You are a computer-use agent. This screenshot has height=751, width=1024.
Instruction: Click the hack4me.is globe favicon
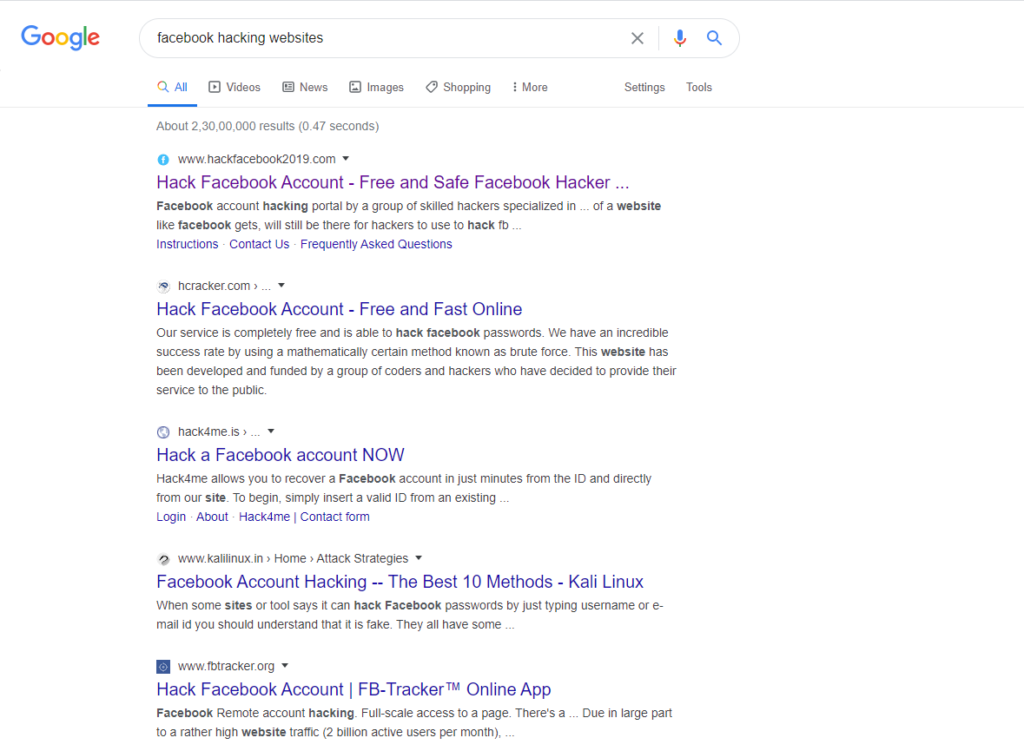tap(163, 432)
